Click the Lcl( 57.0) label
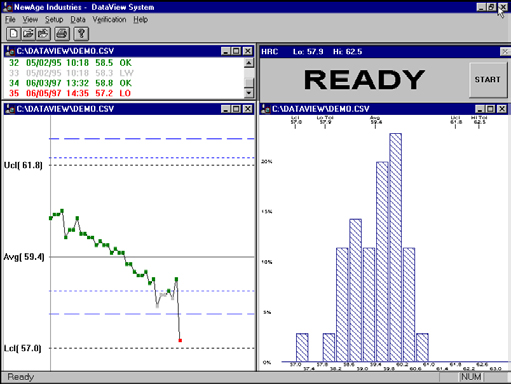The height and width of the screenshot is (384, 511). click(x=23, y=348)
